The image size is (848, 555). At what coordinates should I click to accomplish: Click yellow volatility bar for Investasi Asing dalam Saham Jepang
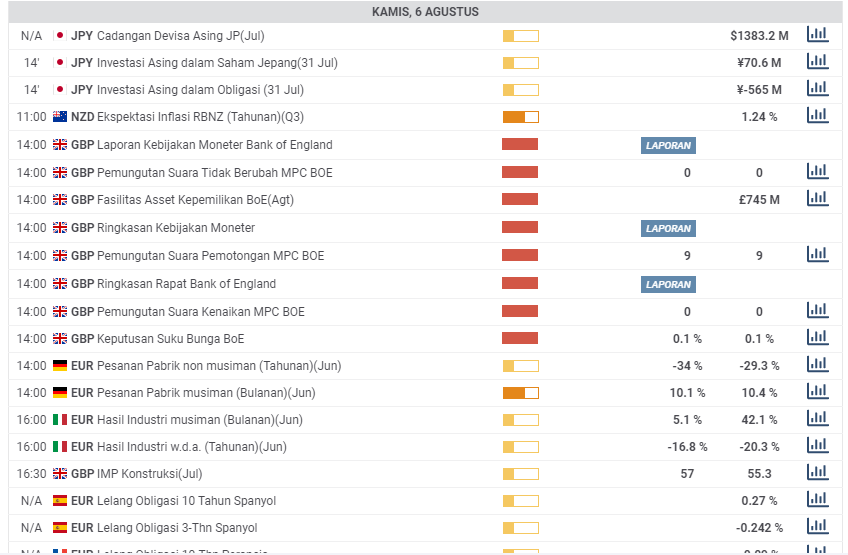coord(520,63)
